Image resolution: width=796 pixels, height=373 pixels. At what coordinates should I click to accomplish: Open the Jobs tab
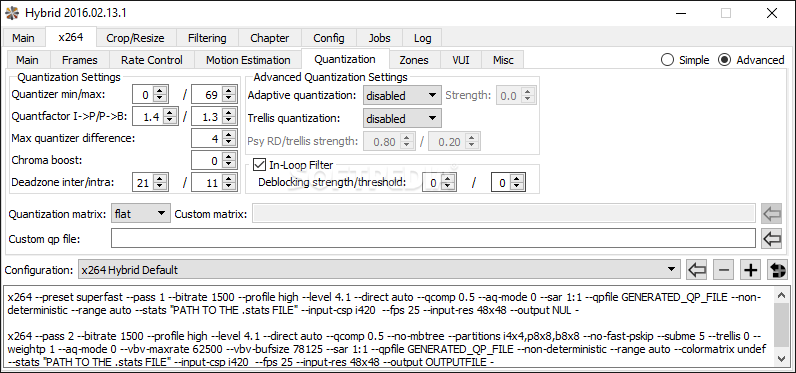click(x=379, y=38)
